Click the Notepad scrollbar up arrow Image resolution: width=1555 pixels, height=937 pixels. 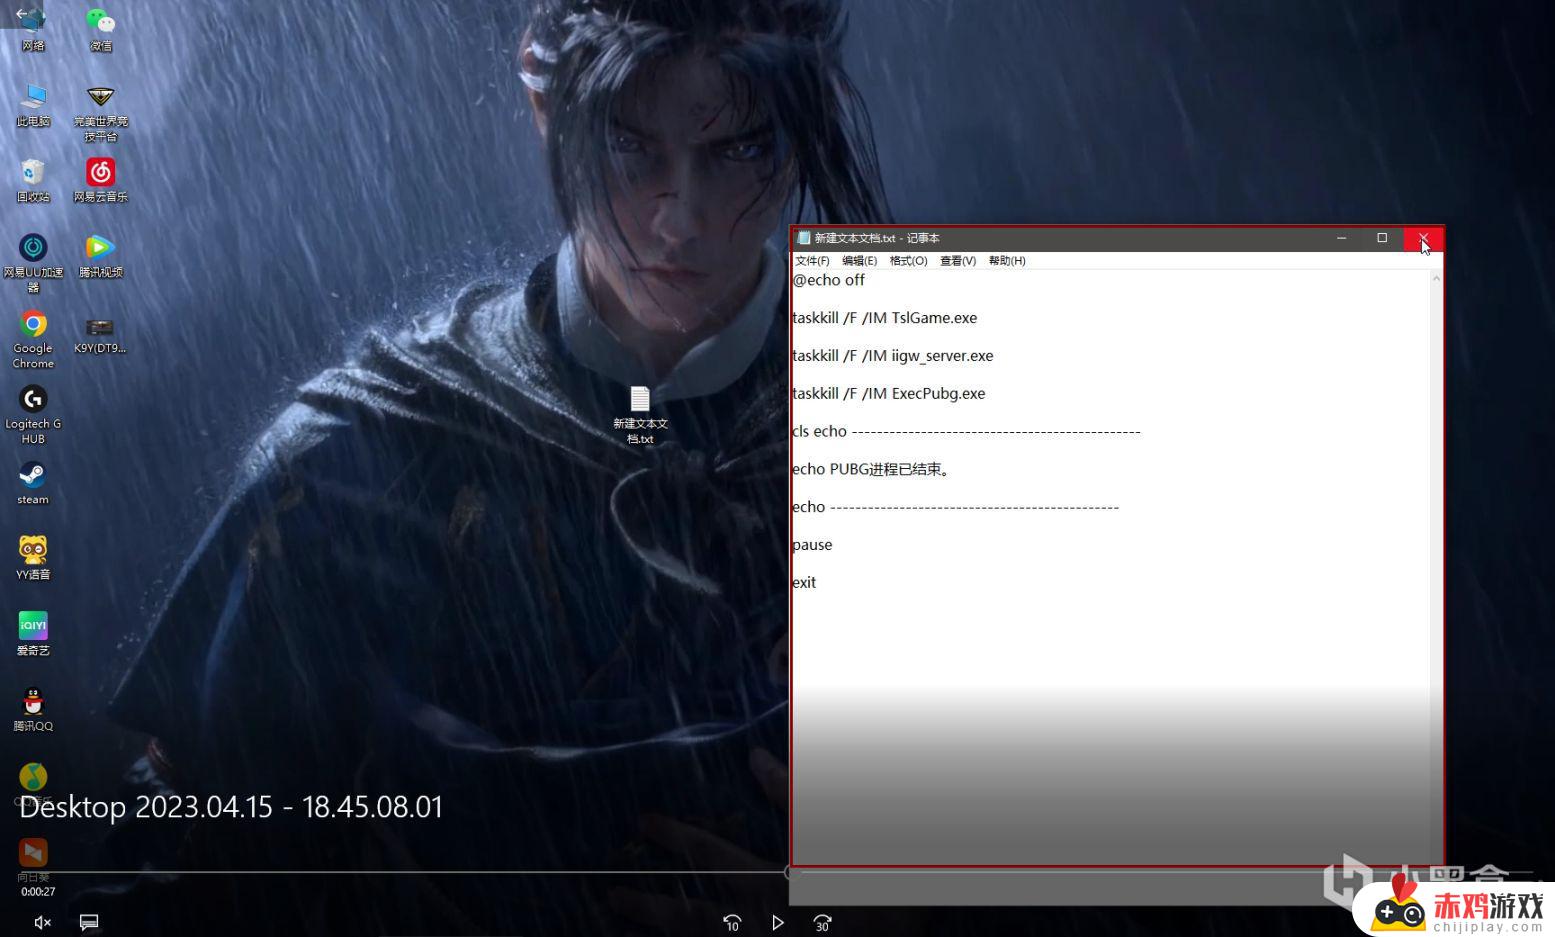click(x=1436, y=278)
